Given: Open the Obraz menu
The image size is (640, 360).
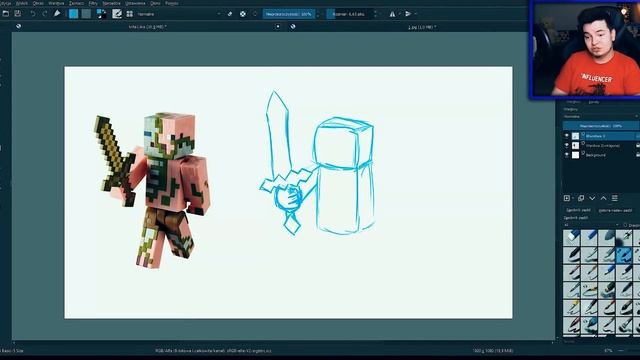Looking at the screenshot, I should pos(38,3).
